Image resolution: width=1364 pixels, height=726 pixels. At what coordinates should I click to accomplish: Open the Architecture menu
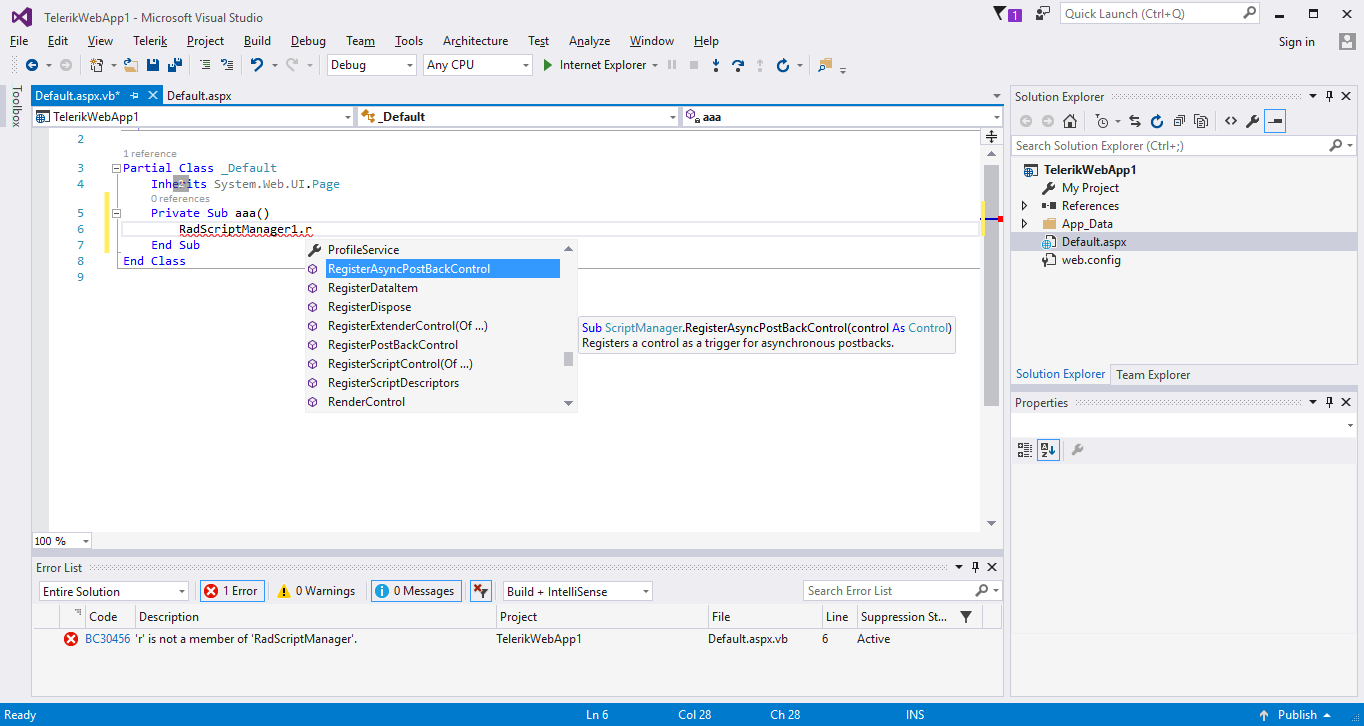pyautogui.click(x=475, y=41)
